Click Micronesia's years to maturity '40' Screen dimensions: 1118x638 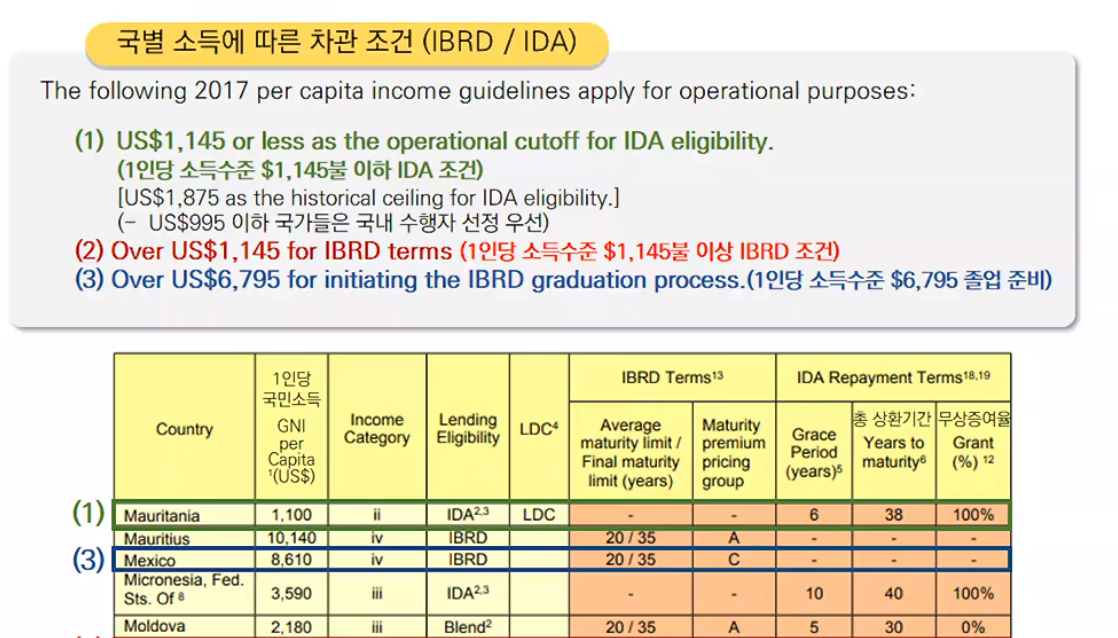click(x=893, y=593)
